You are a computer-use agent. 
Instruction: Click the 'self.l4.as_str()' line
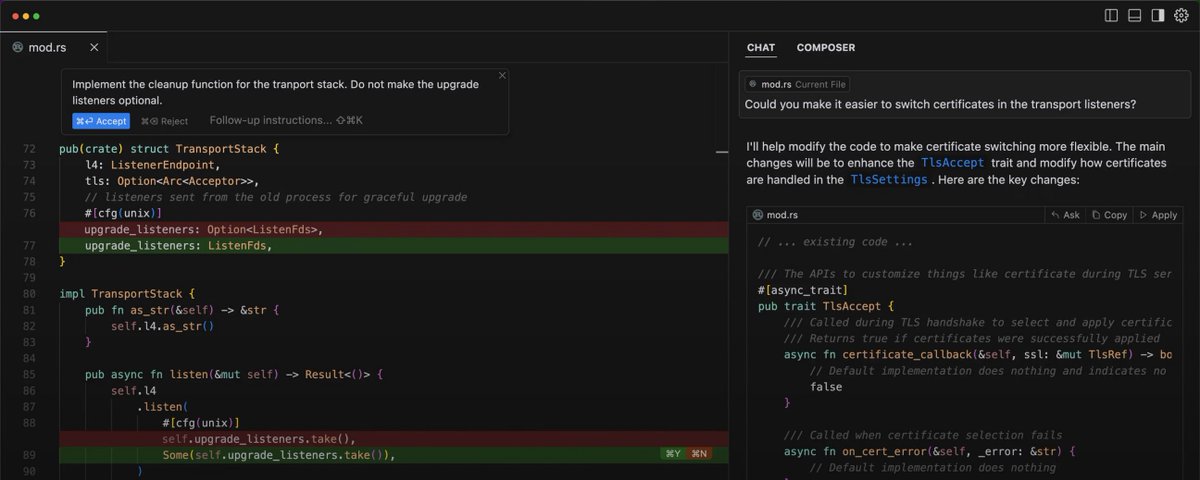(163, 326)
